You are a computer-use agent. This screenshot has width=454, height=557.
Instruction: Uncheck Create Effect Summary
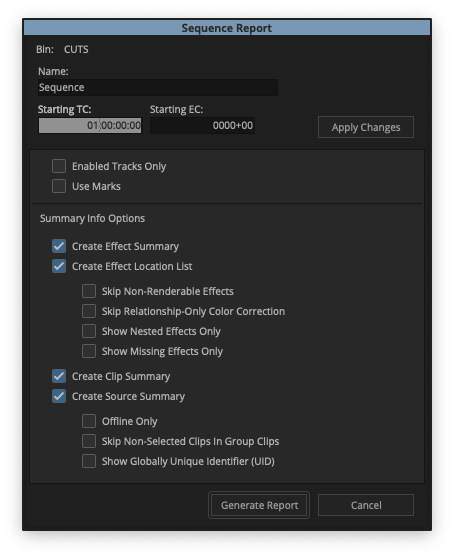(59, 246)
